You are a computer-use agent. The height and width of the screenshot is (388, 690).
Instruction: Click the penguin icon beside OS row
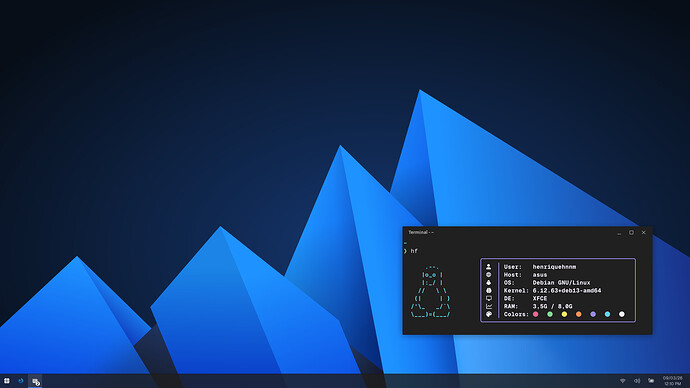(488, 282)
